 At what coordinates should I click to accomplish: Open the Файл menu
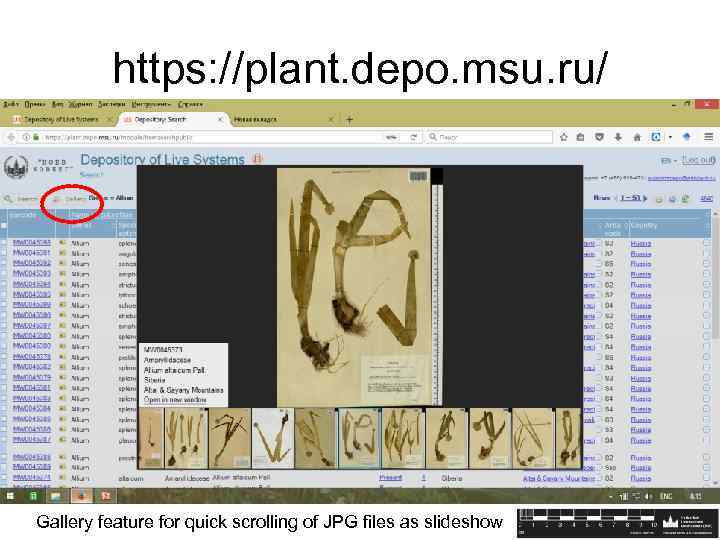point(11,104)
